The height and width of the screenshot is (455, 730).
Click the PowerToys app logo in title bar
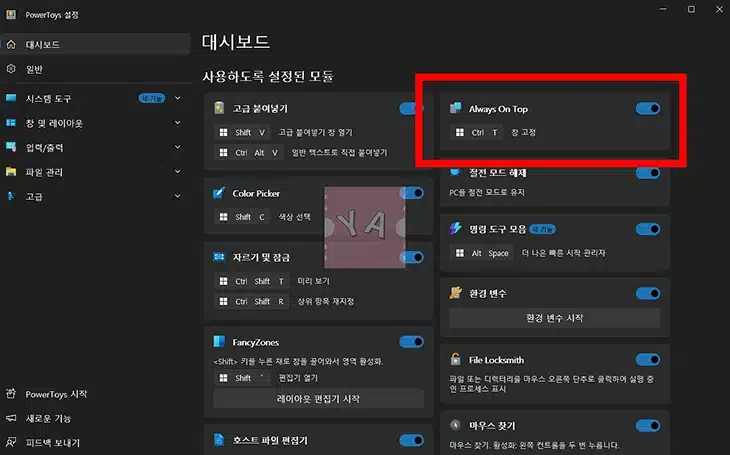click(11, 15)
